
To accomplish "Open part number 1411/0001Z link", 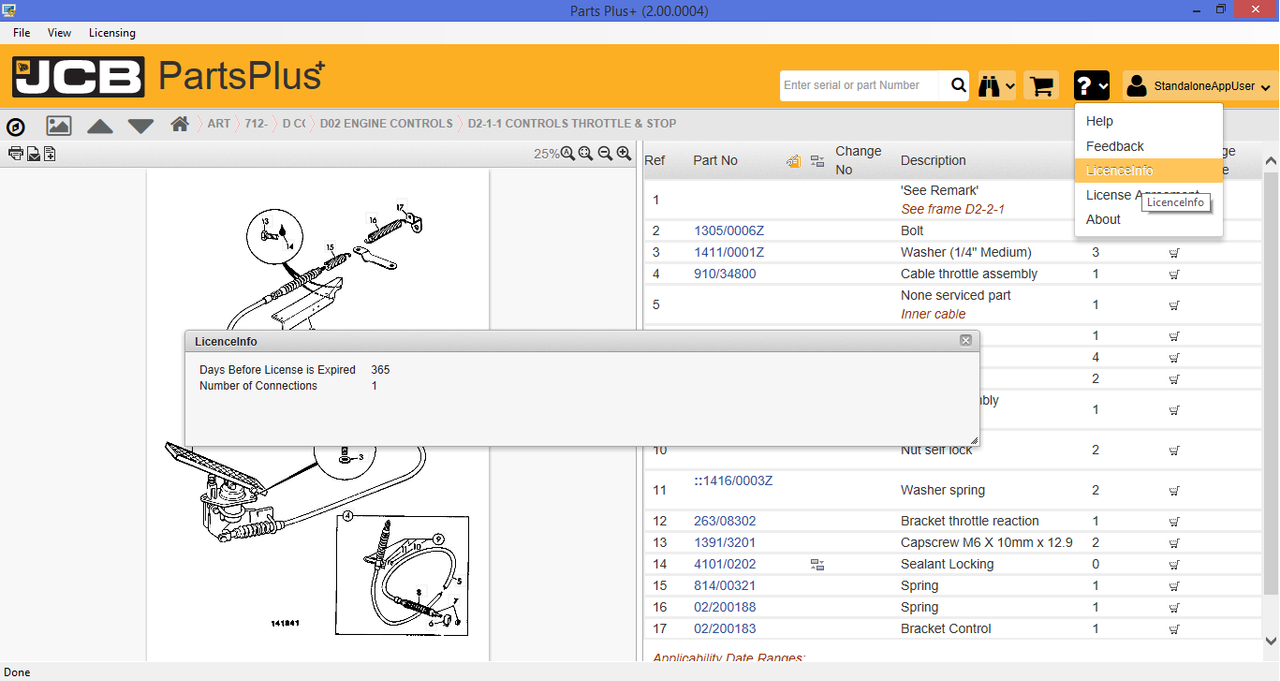I will tap(729, 252).
